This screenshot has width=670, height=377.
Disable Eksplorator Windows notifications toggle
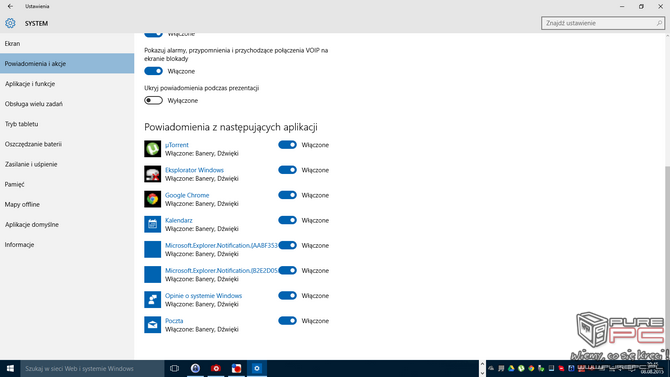(287, 170)
